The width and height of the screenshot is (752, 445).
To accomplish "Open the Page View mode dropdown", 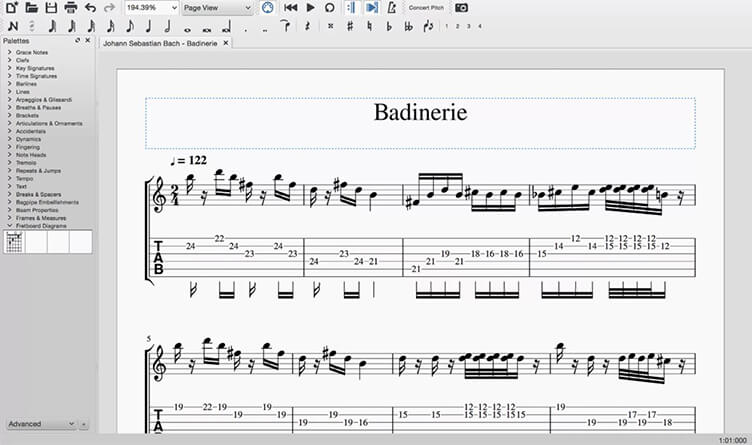I will click(217, 8).
